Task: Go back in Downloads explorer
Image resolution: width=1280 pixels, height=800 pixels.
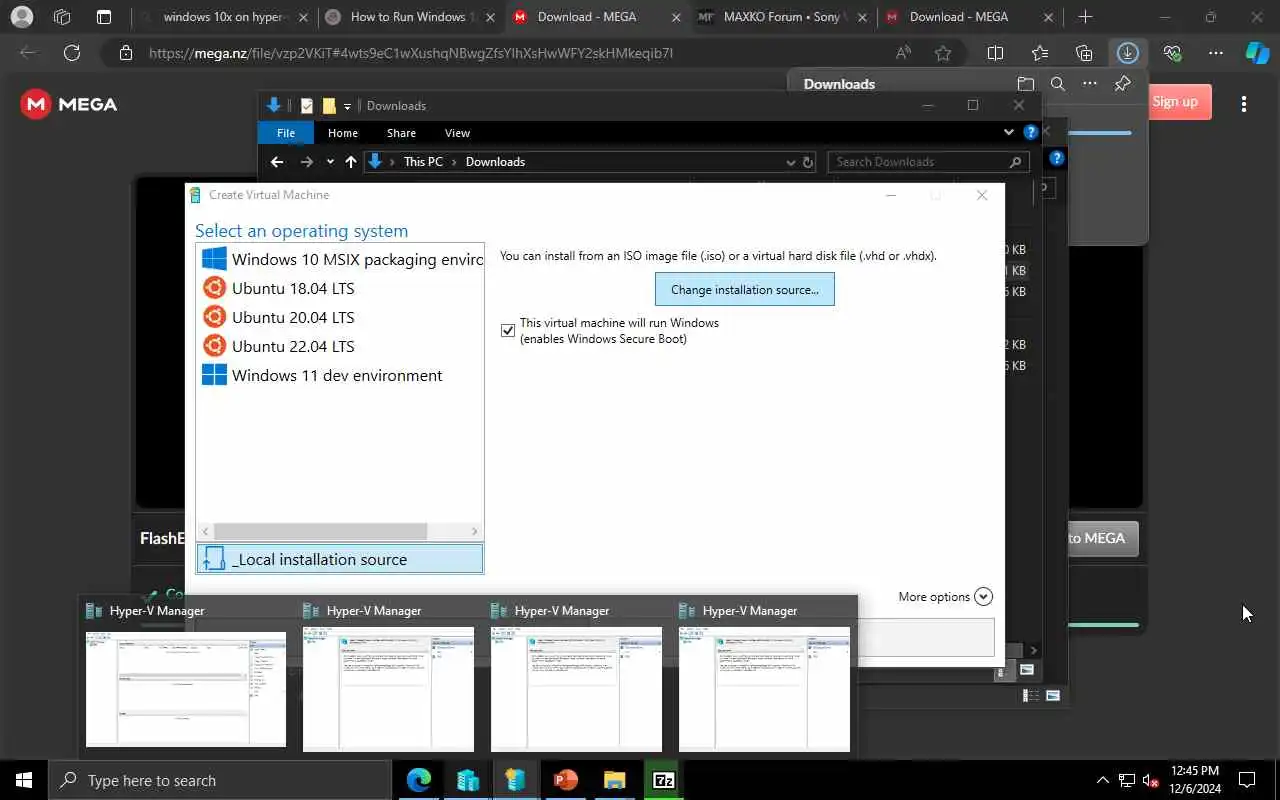Action: click(277, 162)
